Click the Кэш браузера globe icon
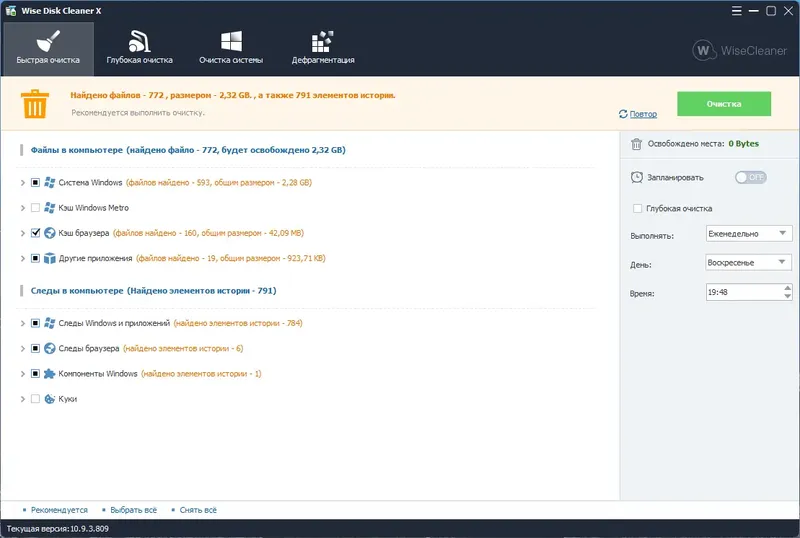Screen dimensions: 800x538 pos(49,233)
